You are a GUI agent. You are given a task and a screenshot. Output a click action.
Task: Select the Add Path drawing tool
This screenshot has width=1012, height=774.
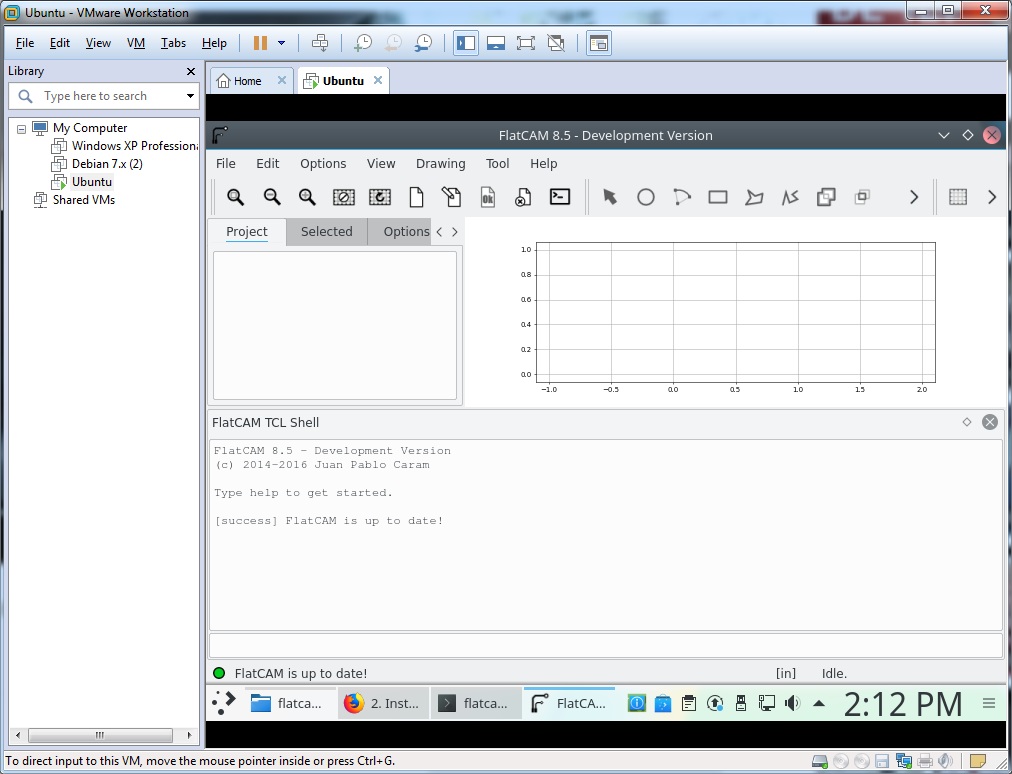point(790,197)
